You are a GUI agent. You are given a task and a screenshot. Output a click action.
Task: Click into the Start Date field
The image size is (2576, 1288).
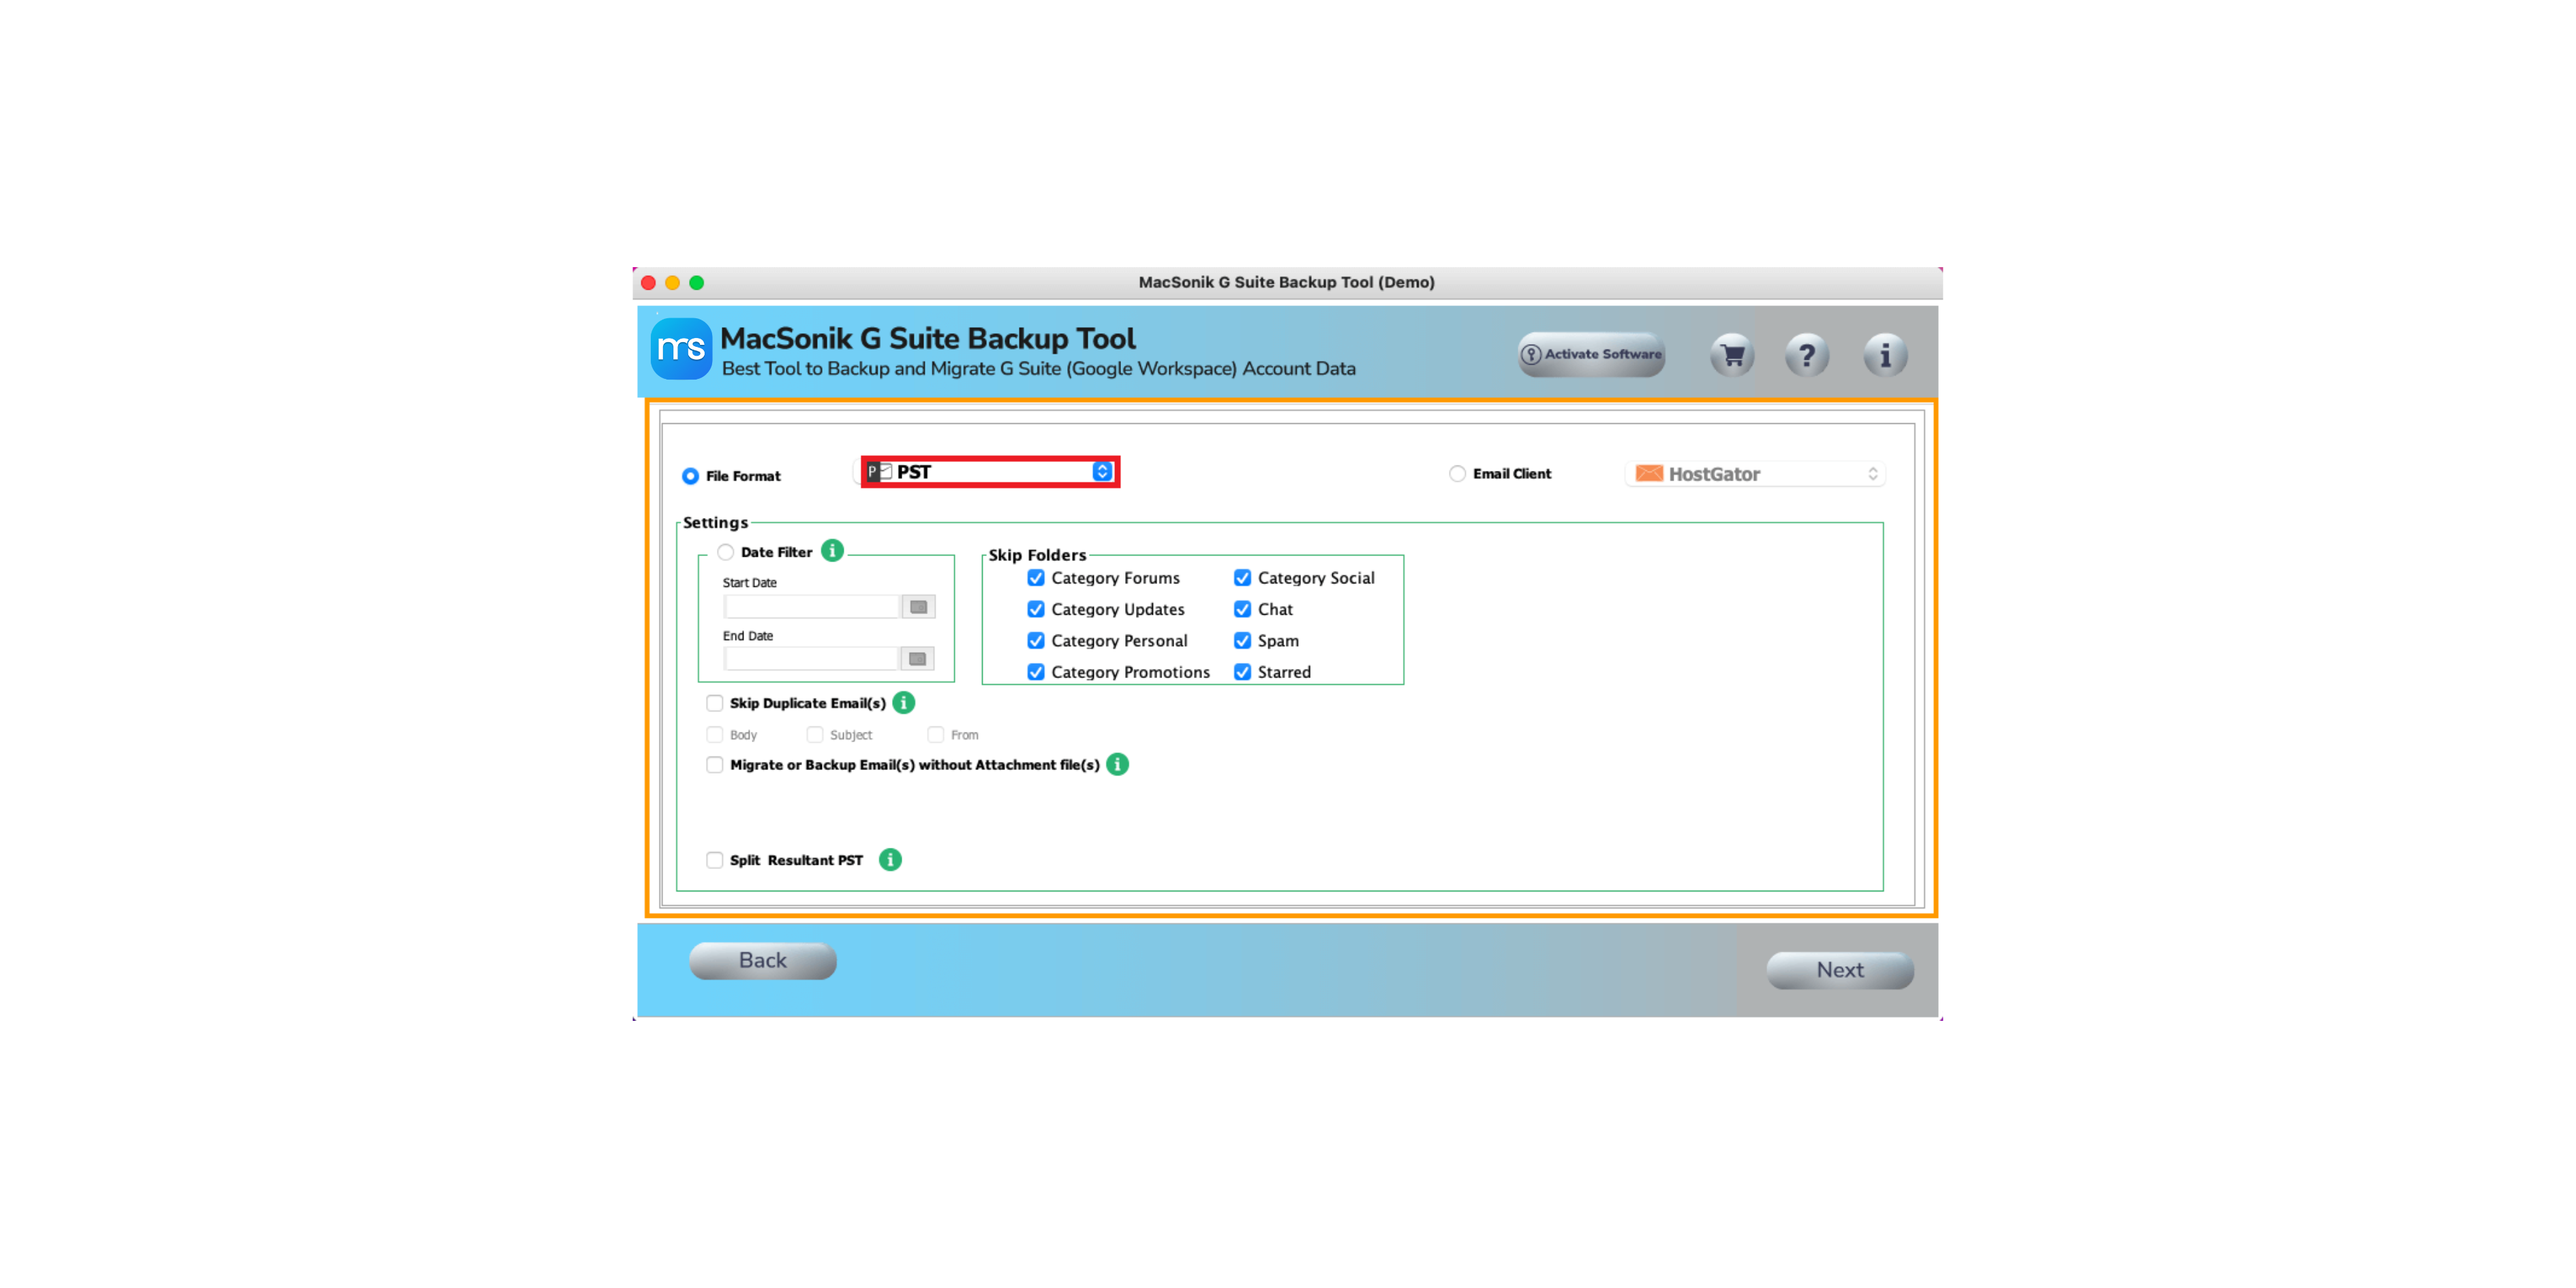click(x=811, y=607)
